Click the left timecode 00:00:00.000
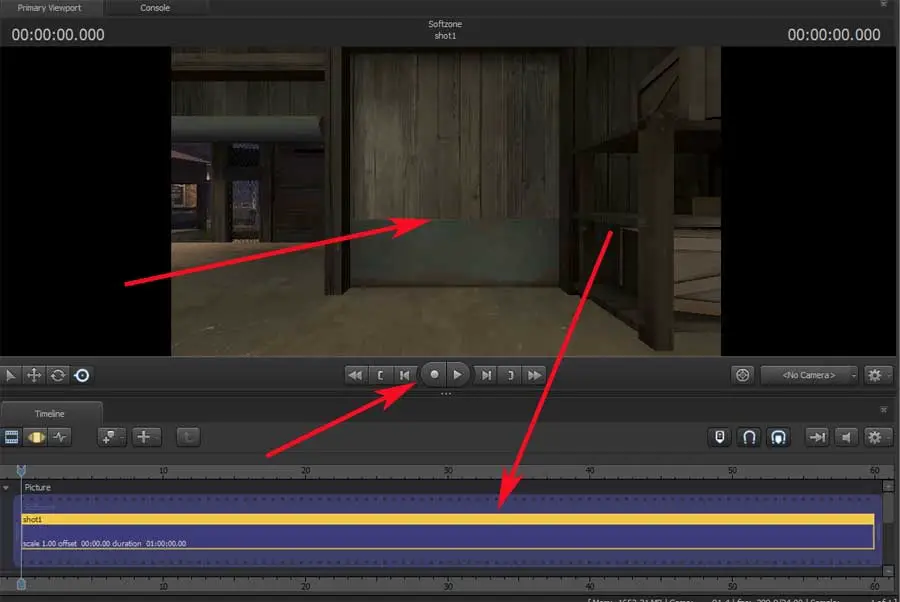This screenshot has width=900, height=602. point(58,35)
